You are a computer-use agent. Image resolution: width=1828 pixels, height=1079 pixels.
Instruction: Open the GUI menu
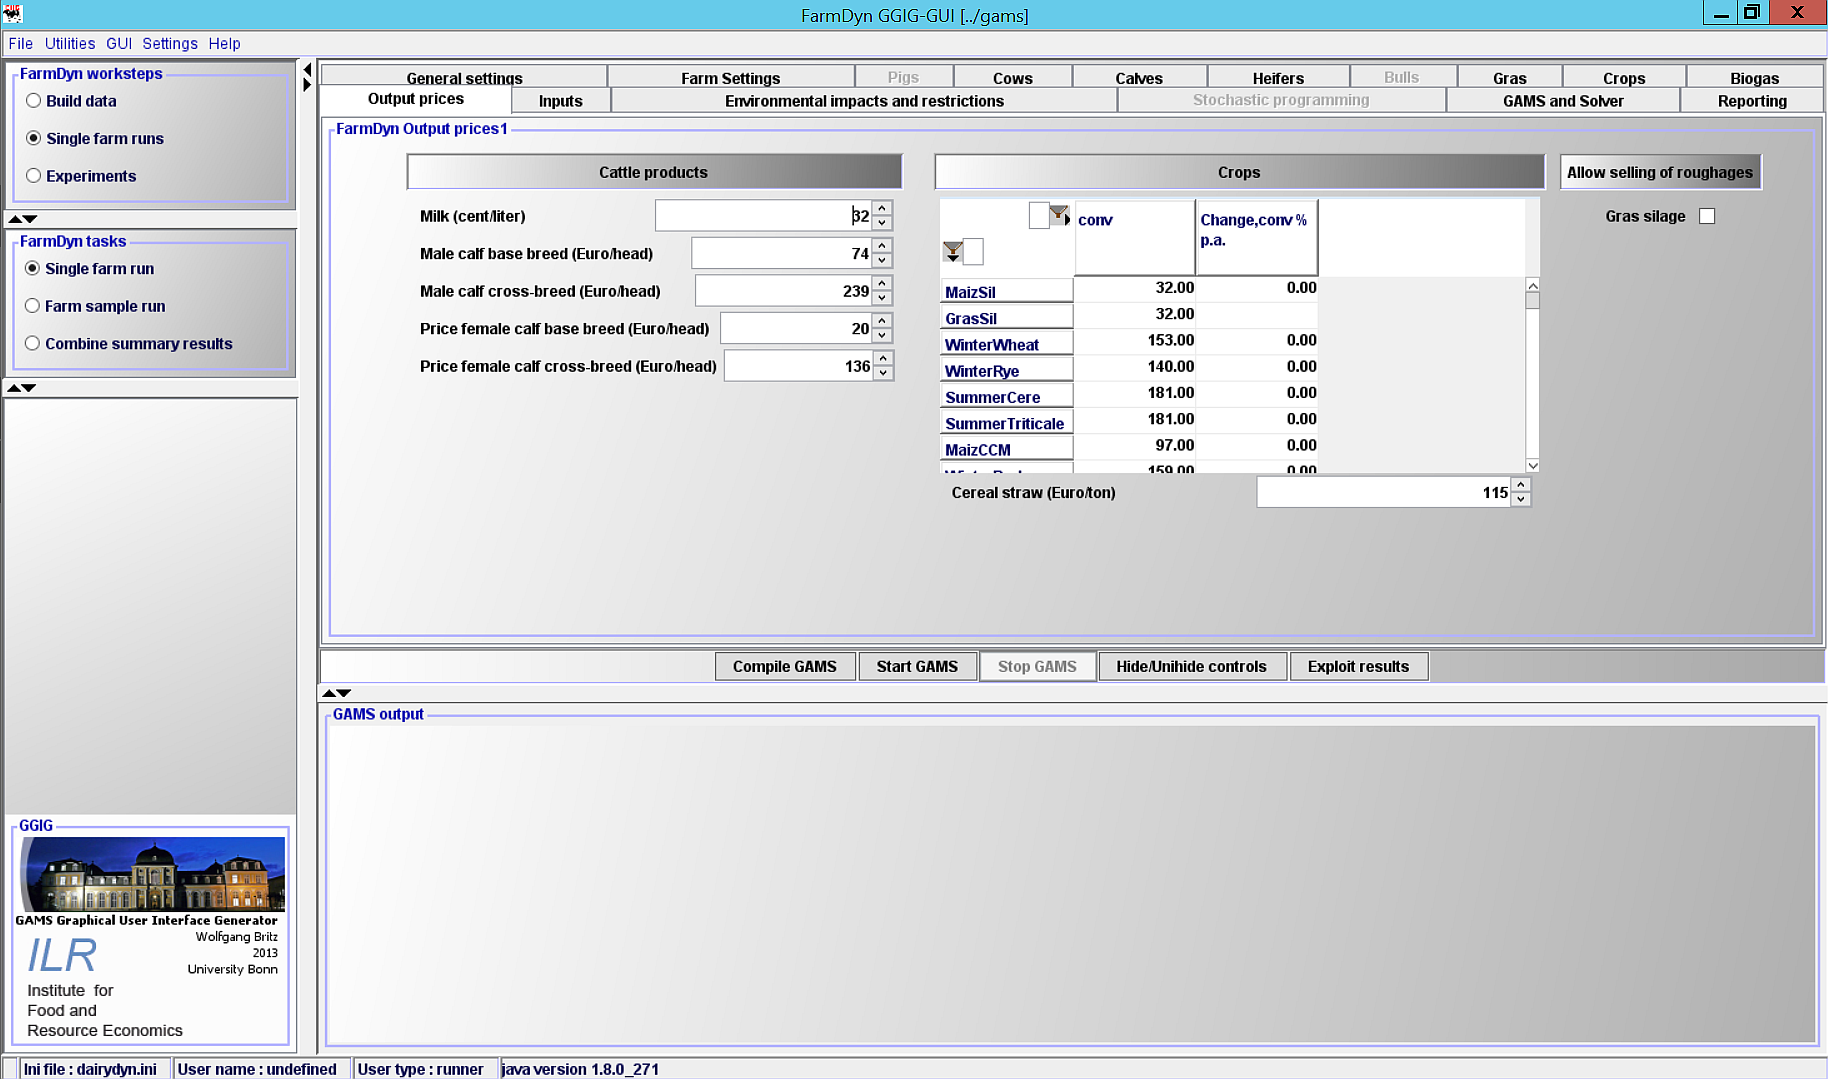[119, 44]
